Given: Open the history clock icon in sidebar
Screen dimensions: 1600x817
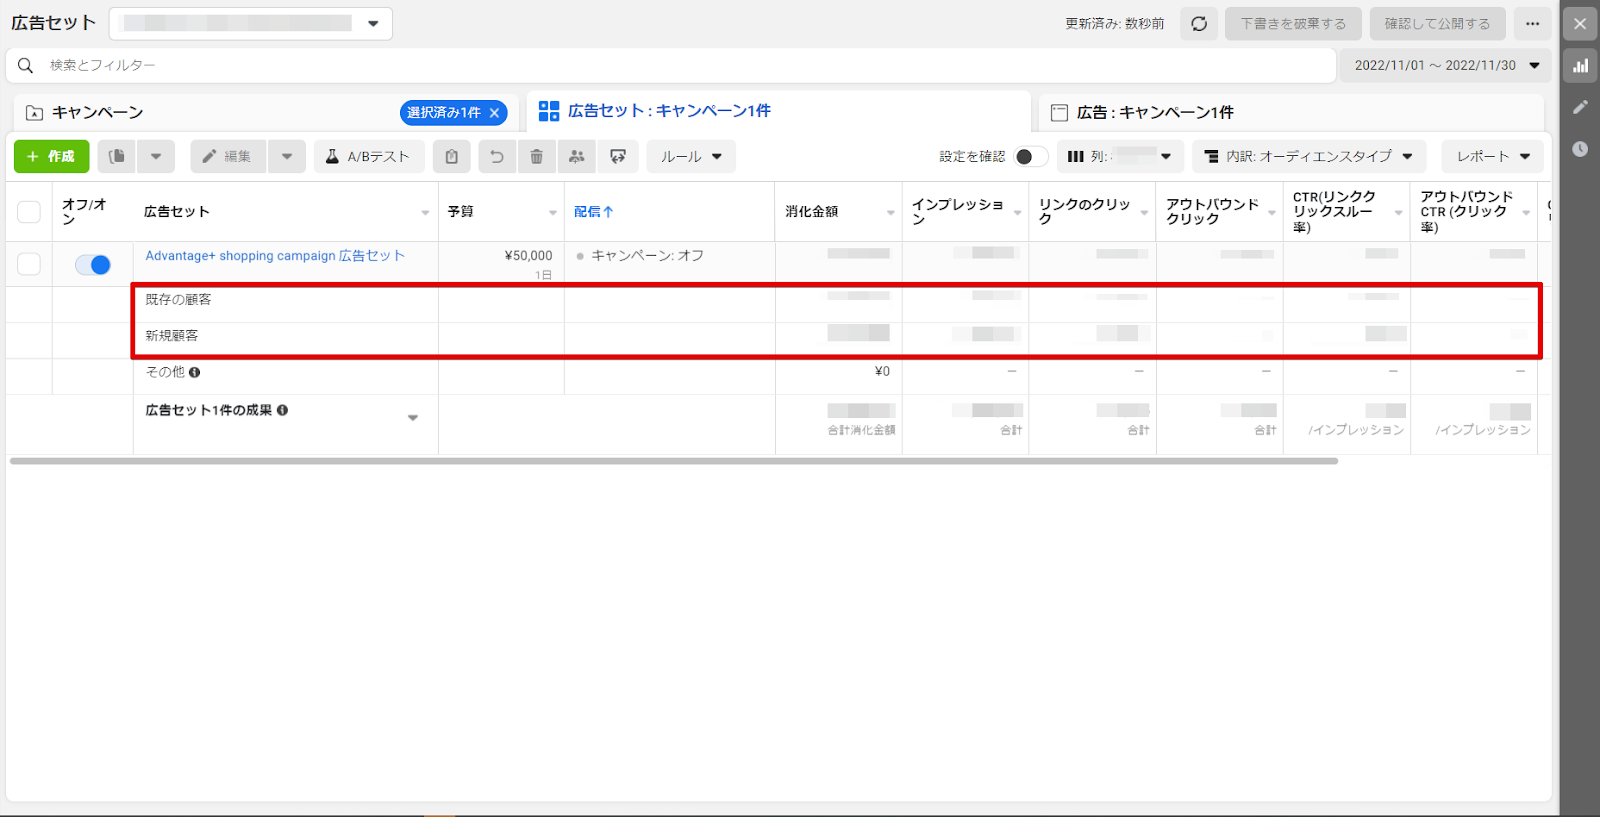Looking at the screenshot, I should click(x=1580, y=149).
